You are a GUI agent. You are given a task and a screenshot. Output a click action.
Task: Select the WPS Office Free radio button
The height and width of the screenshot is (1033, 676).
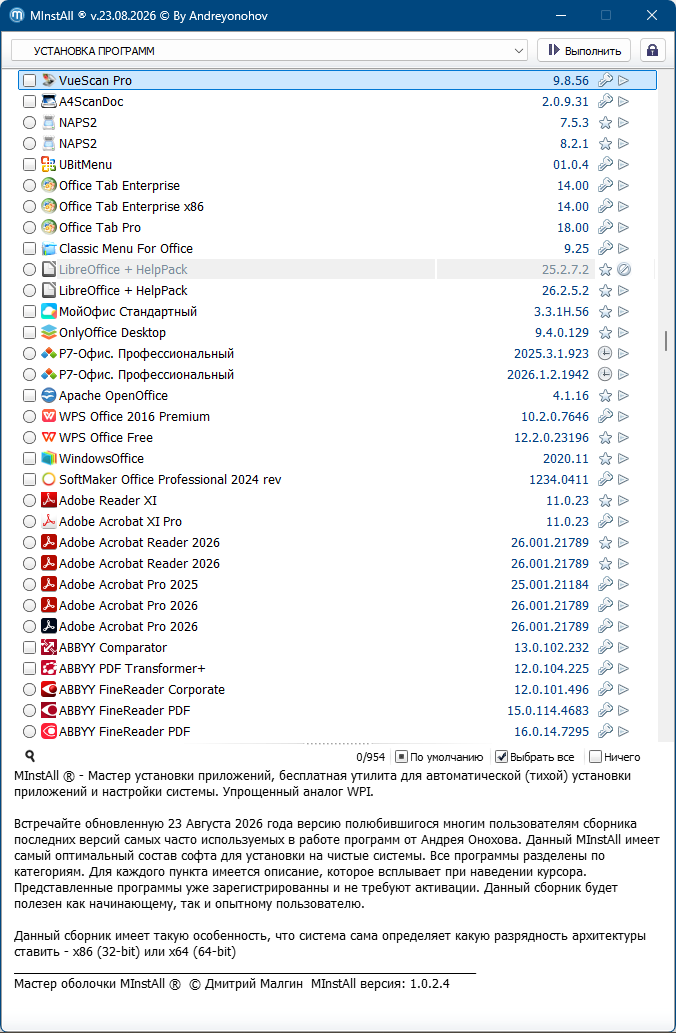tap(29, 437)
